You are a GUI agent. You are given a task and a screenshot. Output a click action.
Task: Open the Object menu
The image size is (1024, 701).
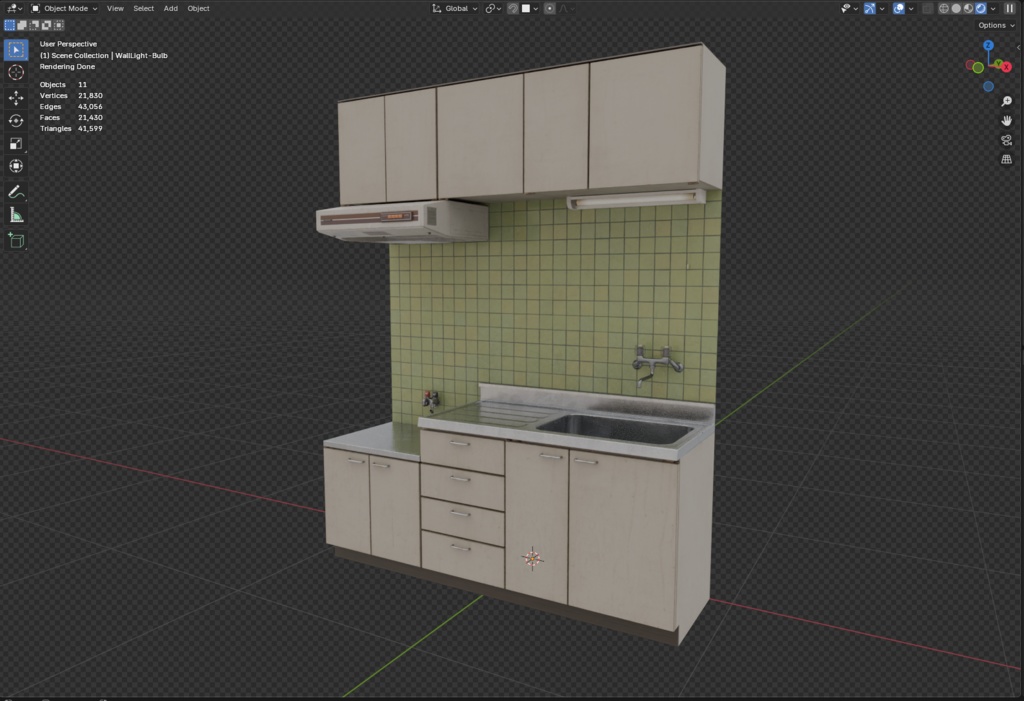(199, 8)
